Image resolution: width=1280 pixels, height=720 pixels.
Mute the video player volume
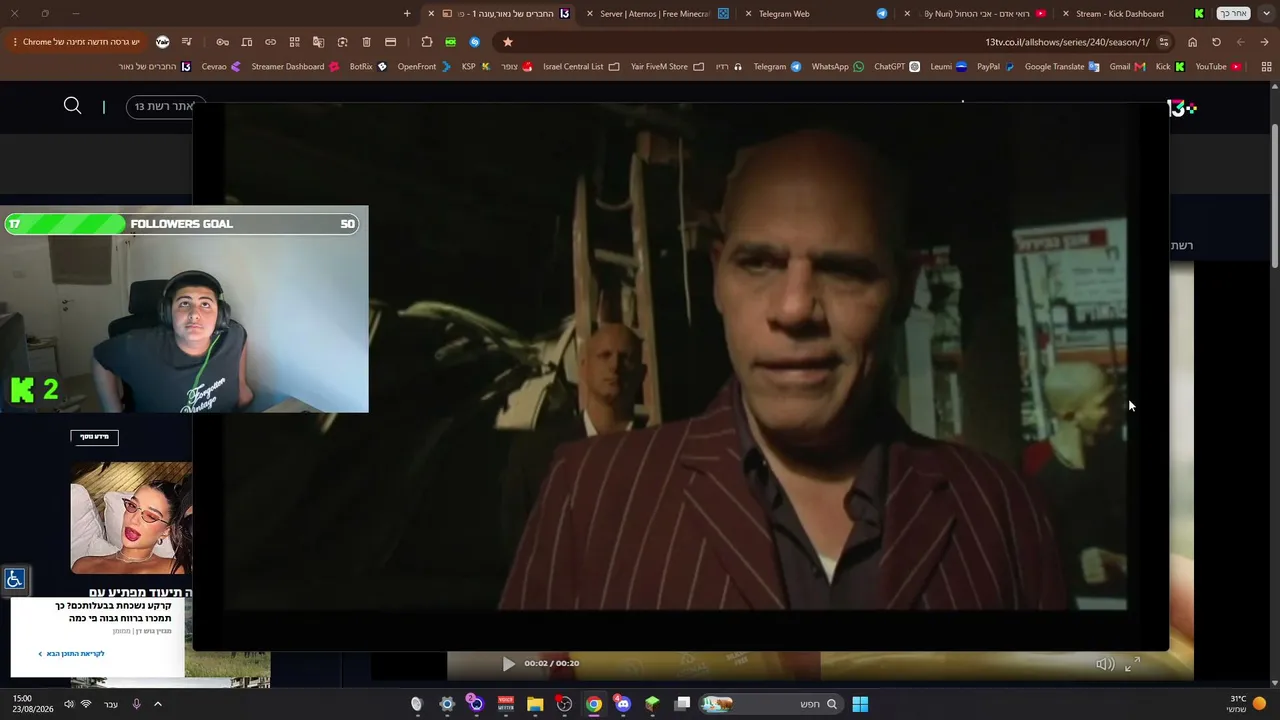(1104, 664)
